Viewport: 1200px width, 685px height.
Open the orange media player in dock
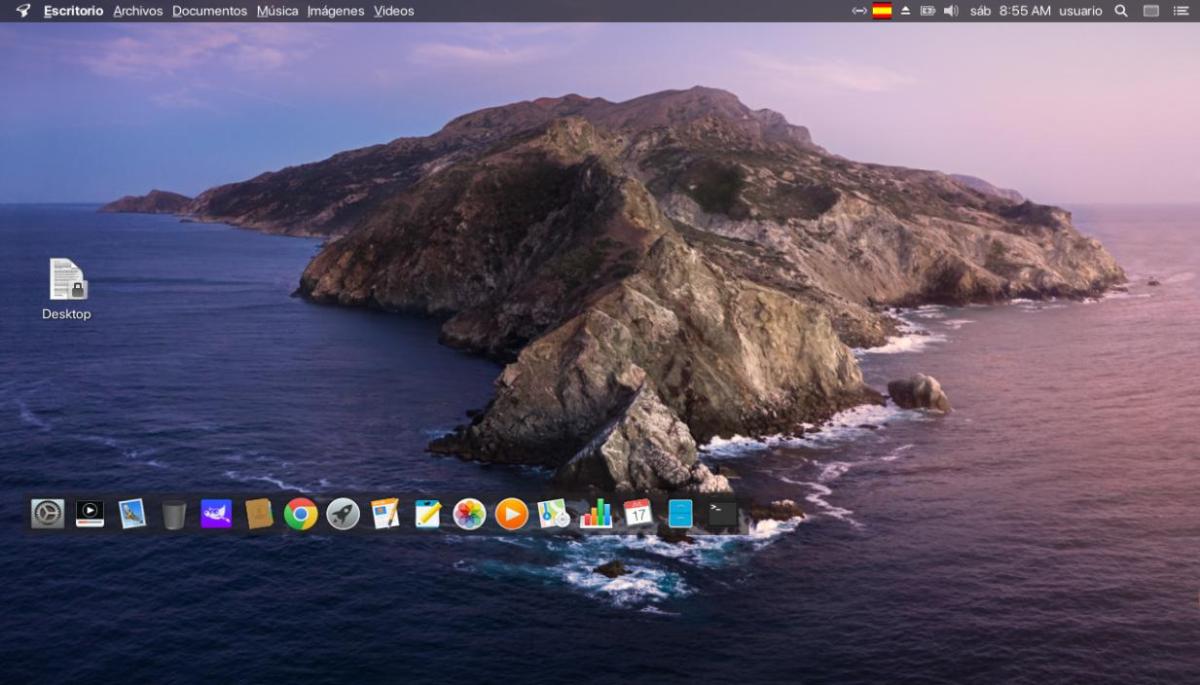click(511, 514)
